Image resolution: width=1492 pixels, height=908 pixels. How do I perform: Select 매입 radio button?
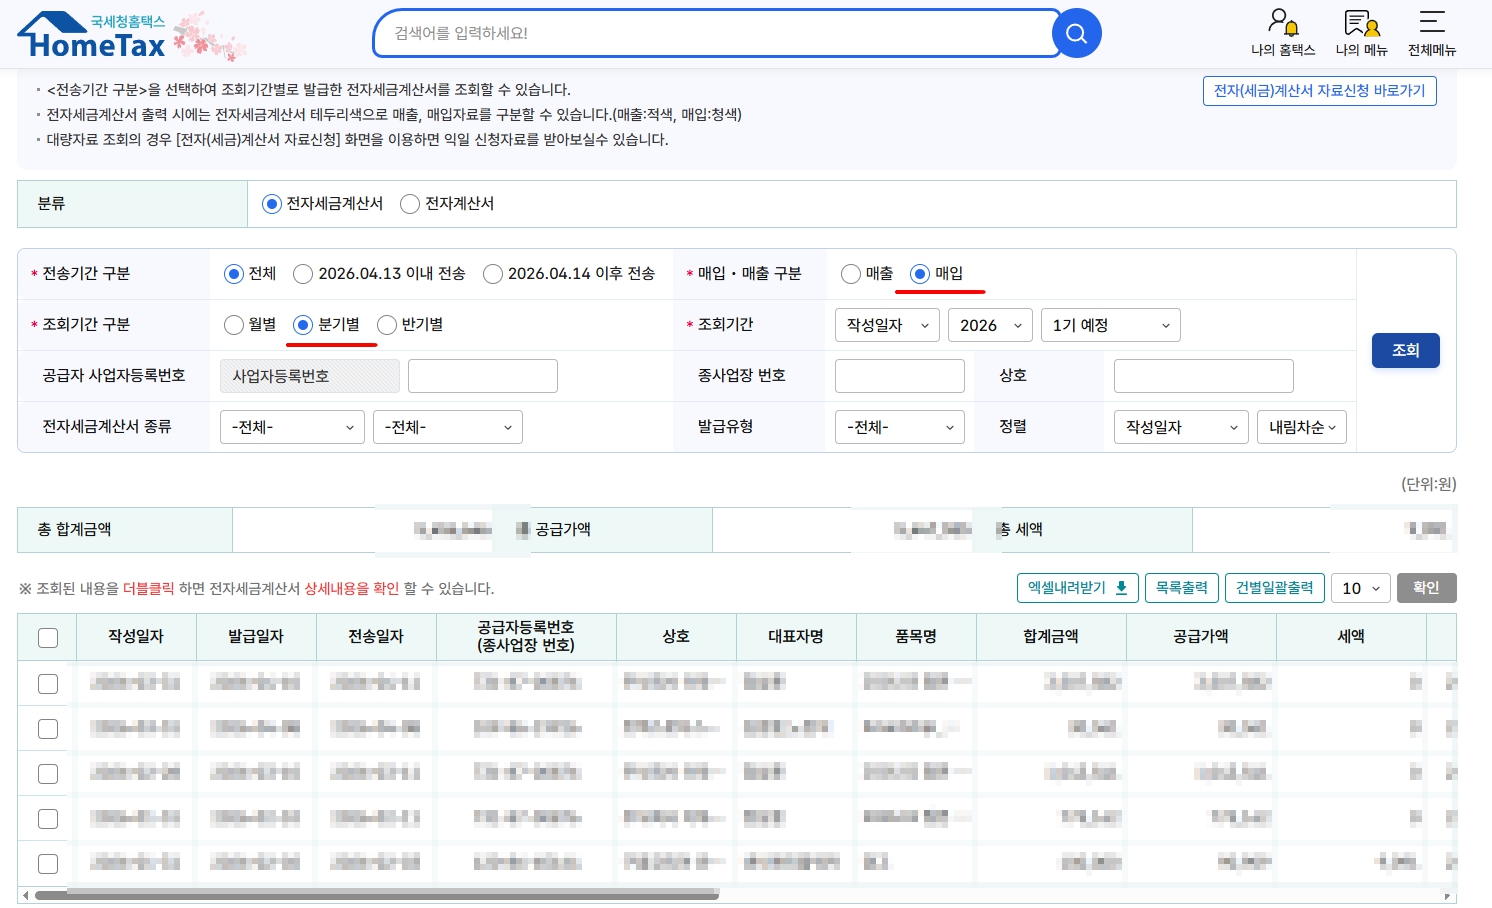tap(920, 274)
